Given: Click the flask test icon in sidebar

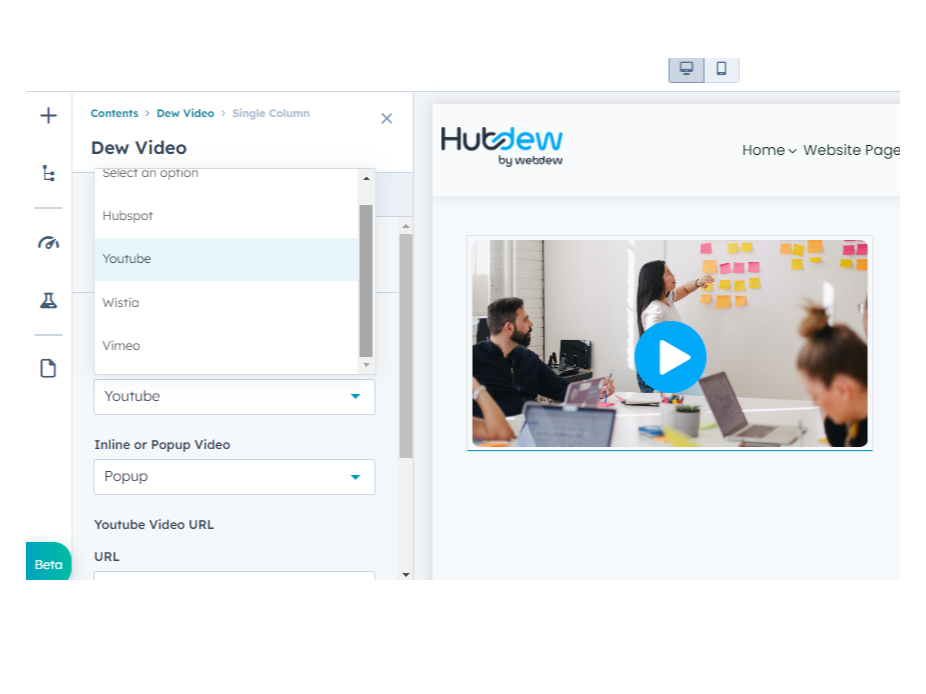Looking at the screenshot, I should point(48,300).
